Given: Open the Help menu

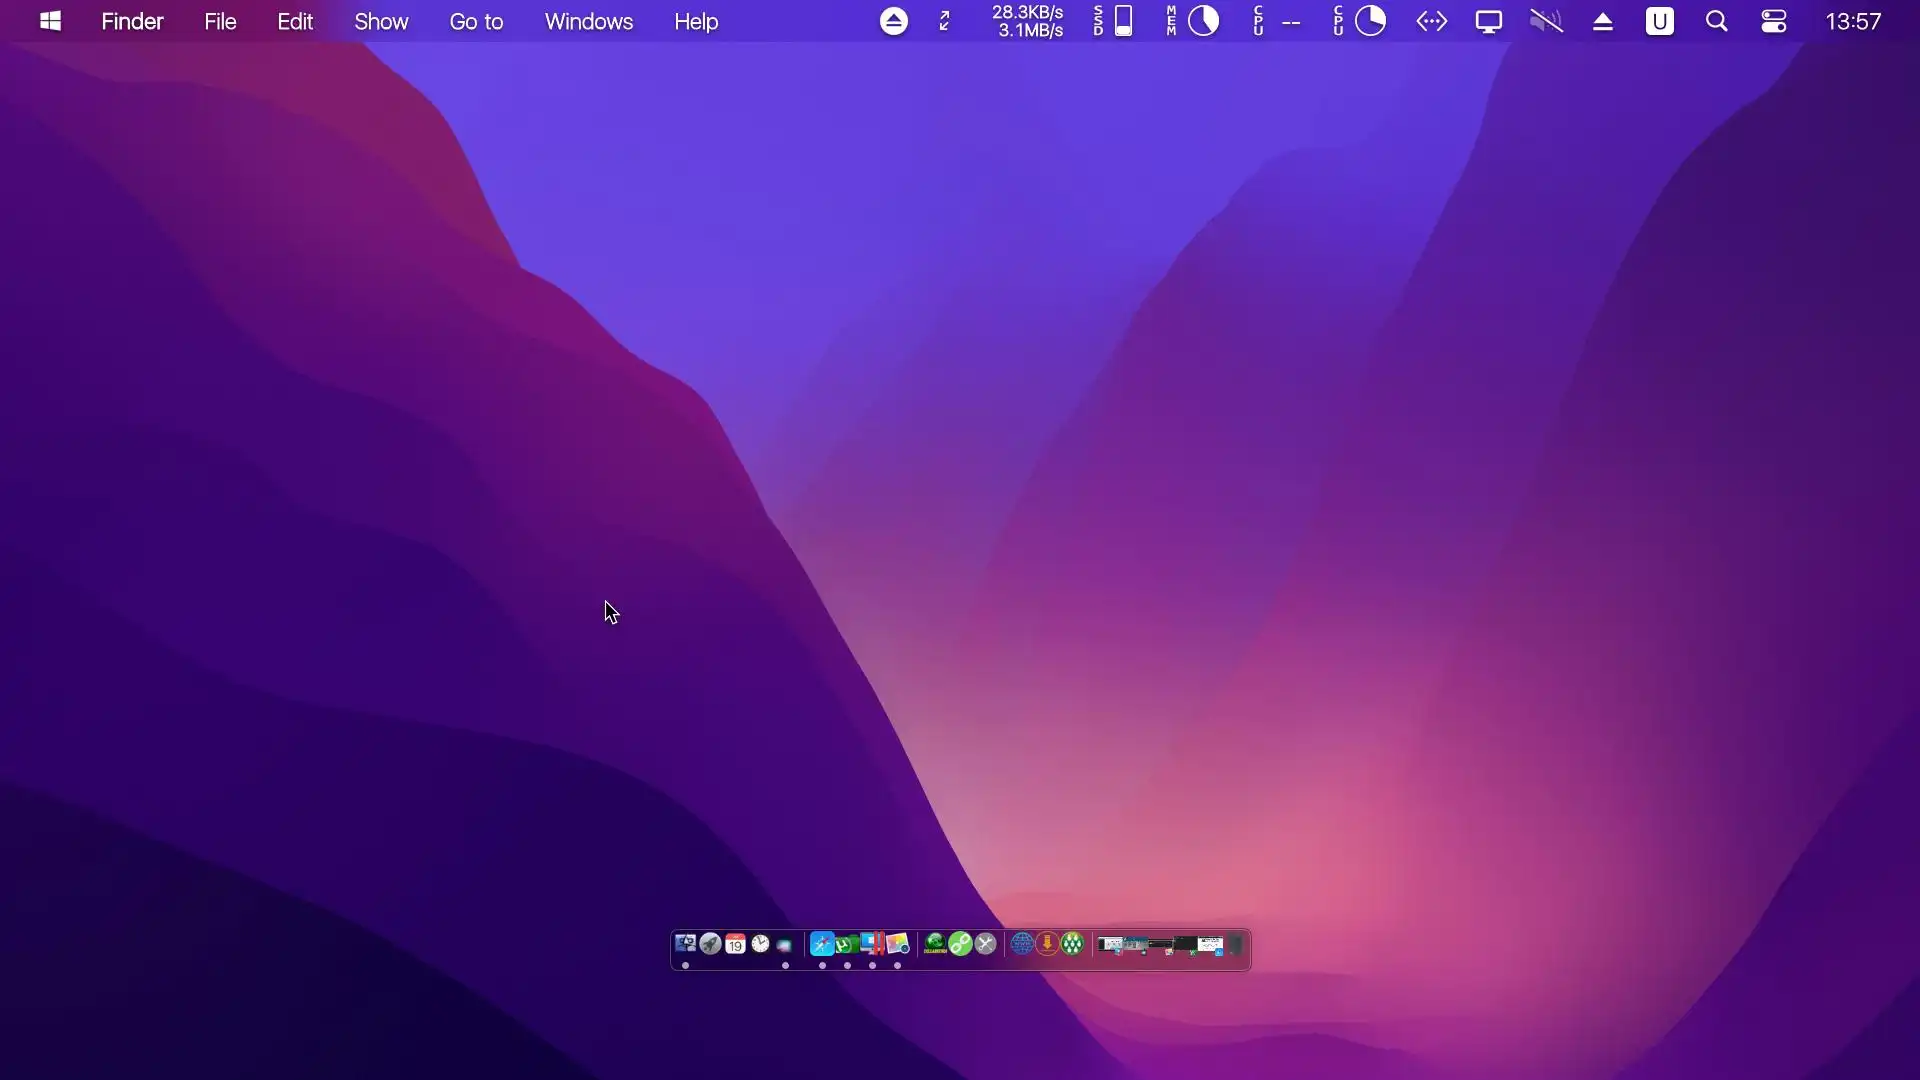Looking at the screenshot, I should tap(696, 21).
